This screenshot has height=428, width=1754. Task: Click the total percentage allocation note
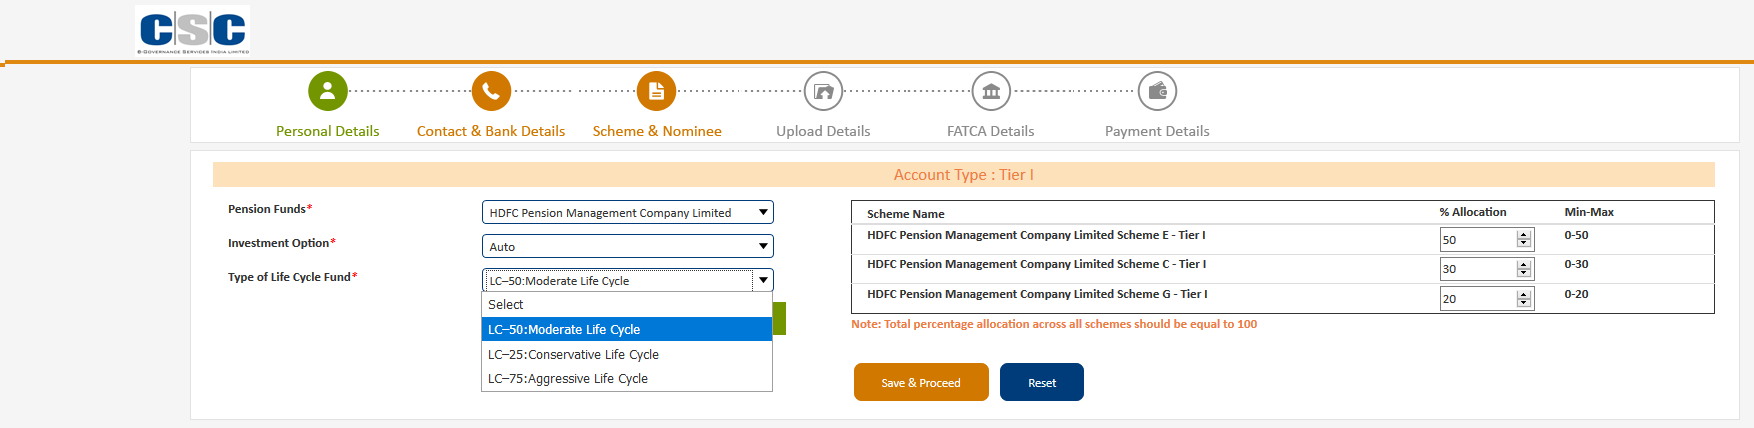(x=1054, y=324)
